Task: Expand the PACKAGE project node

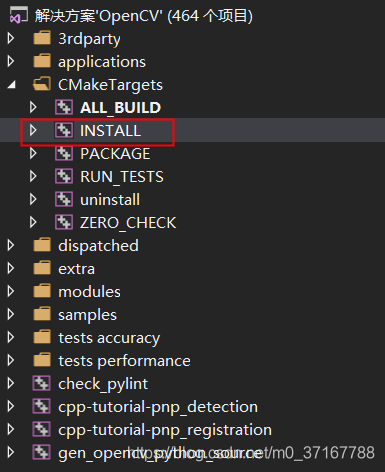Action: point(33,153)
